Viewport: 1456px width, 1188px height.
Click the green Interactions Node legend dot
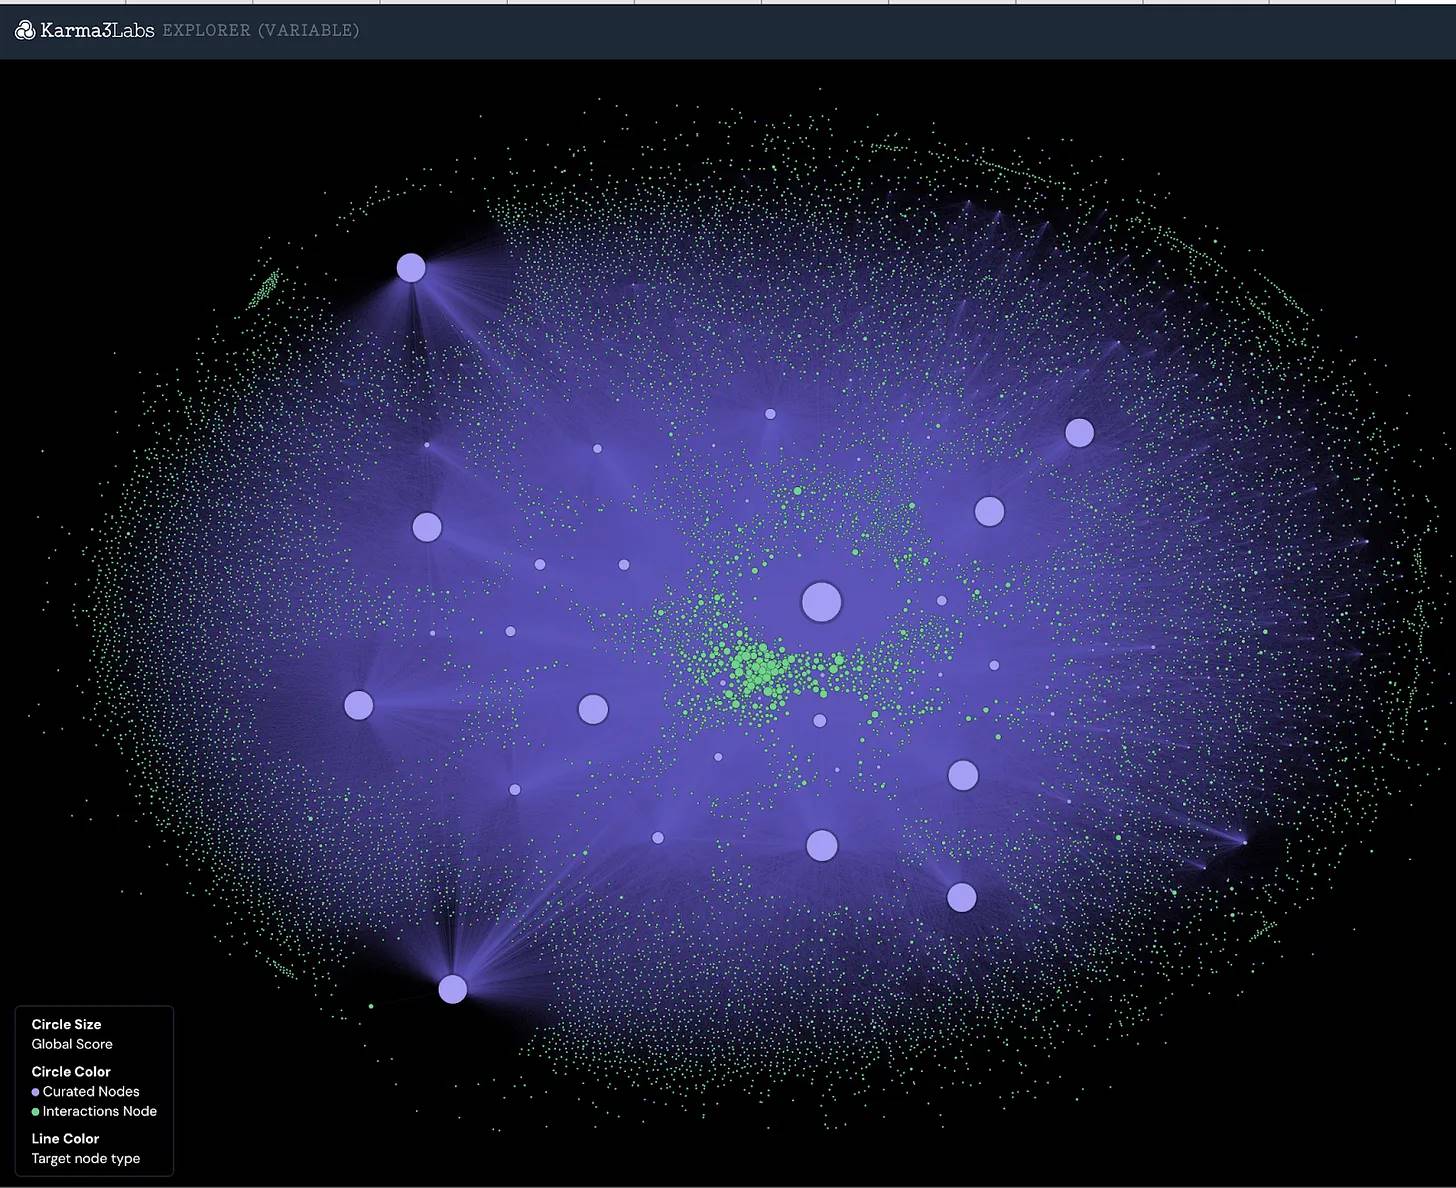[x=36, y=1112]
